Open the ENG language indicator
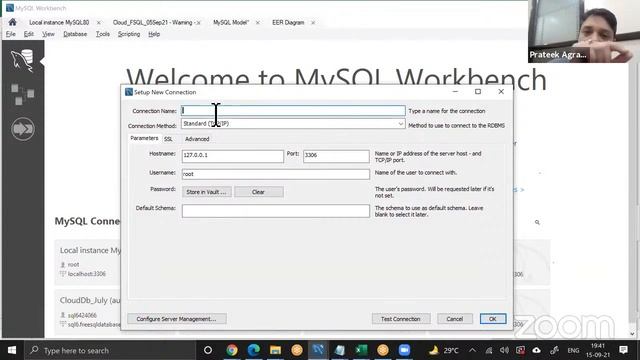Viewport: 640px width, 360px height. [573, 351]
